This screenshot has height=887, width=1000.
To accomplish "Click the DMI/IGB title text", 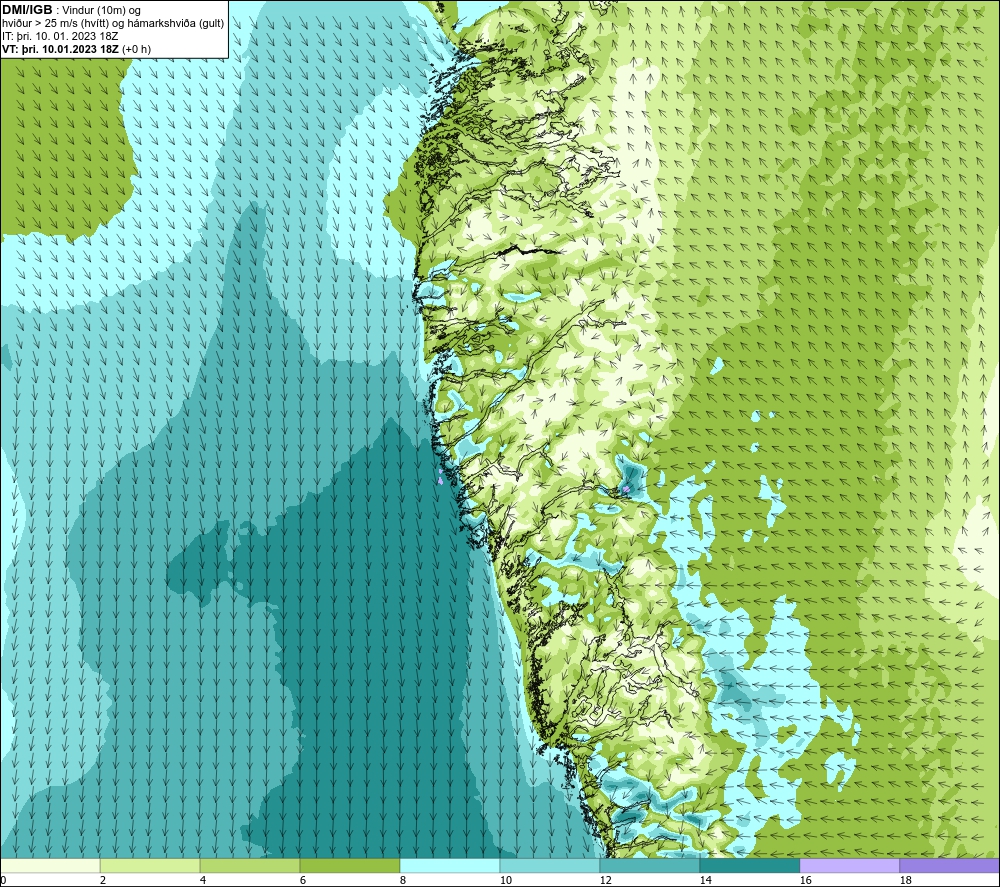I will coord(27,10).
